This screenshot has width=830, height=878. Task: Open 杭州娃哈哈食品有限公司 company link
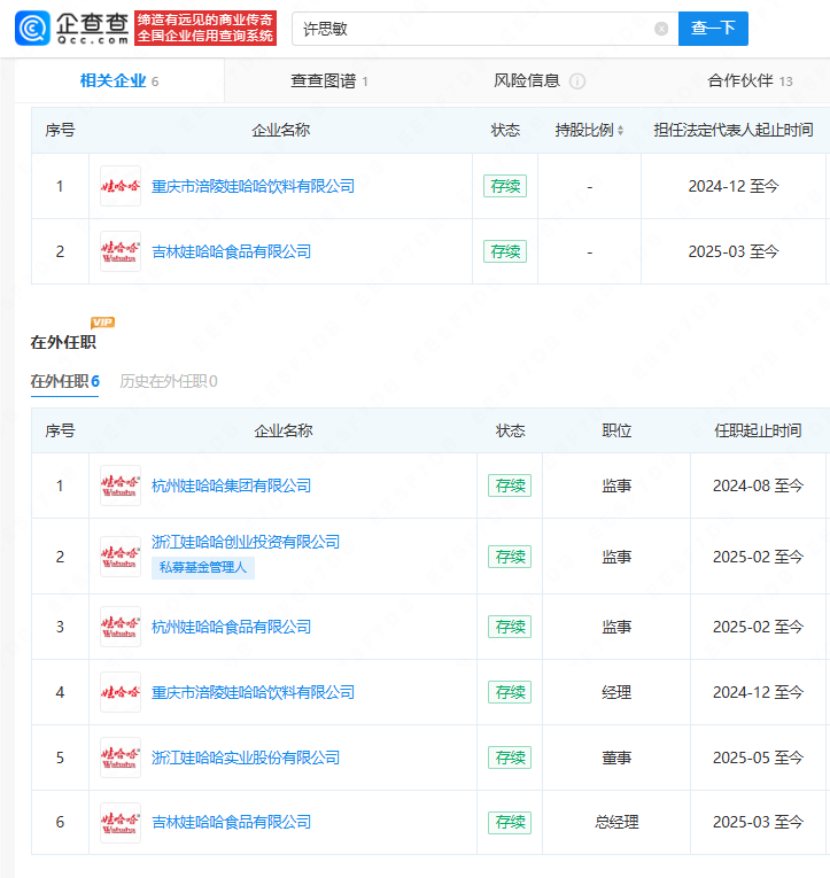click(231, 627)
